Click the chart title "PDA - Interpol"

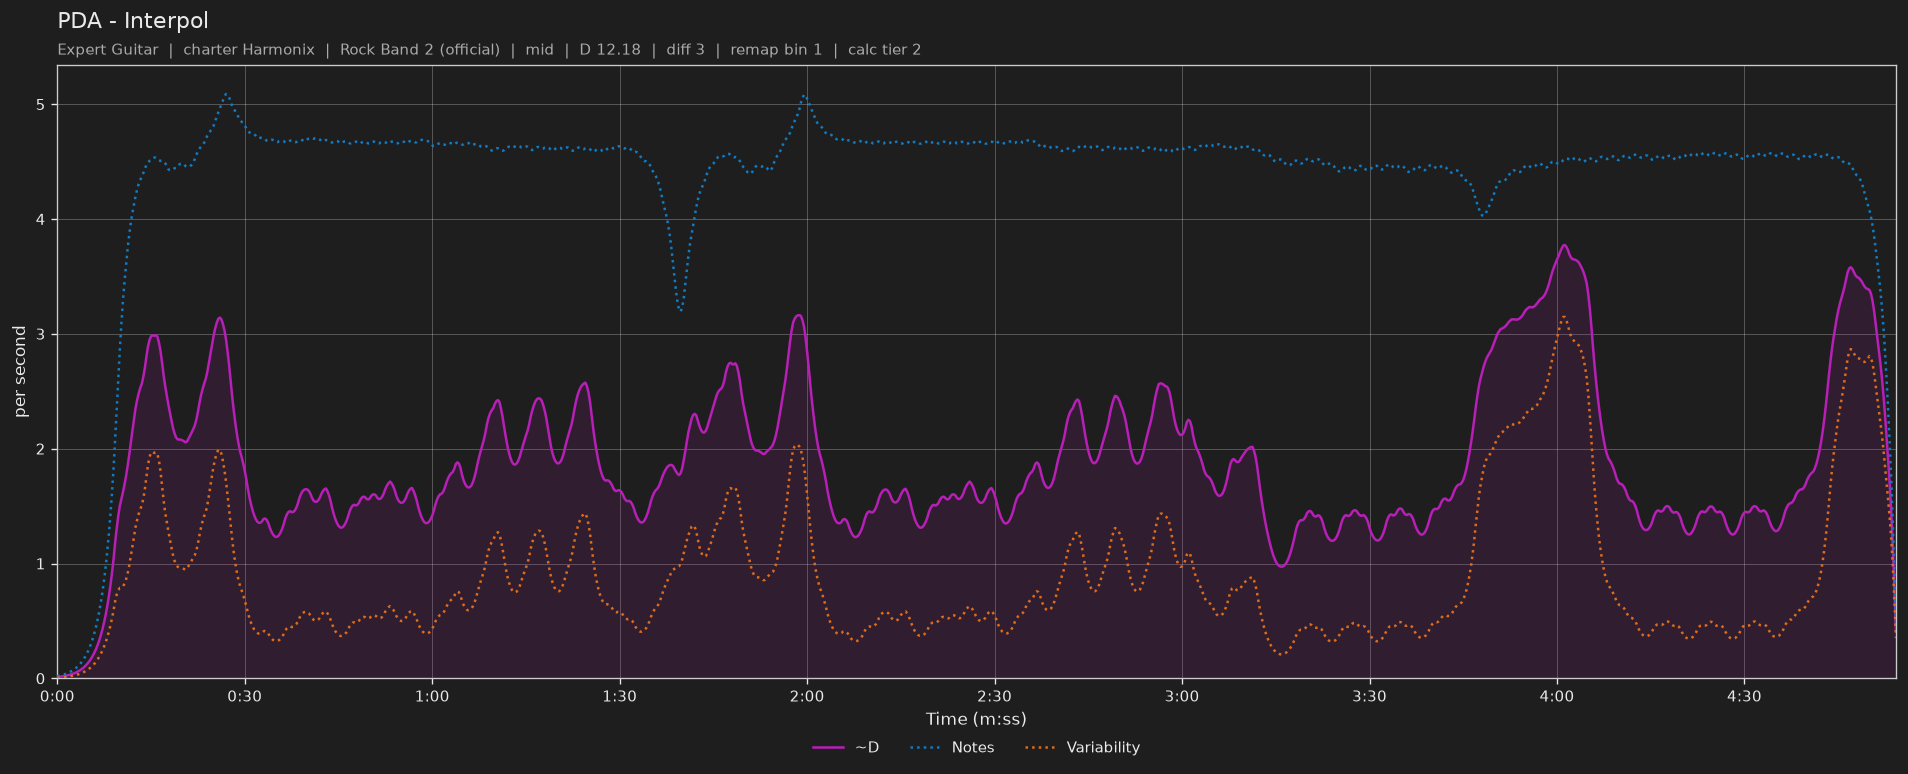133,20
